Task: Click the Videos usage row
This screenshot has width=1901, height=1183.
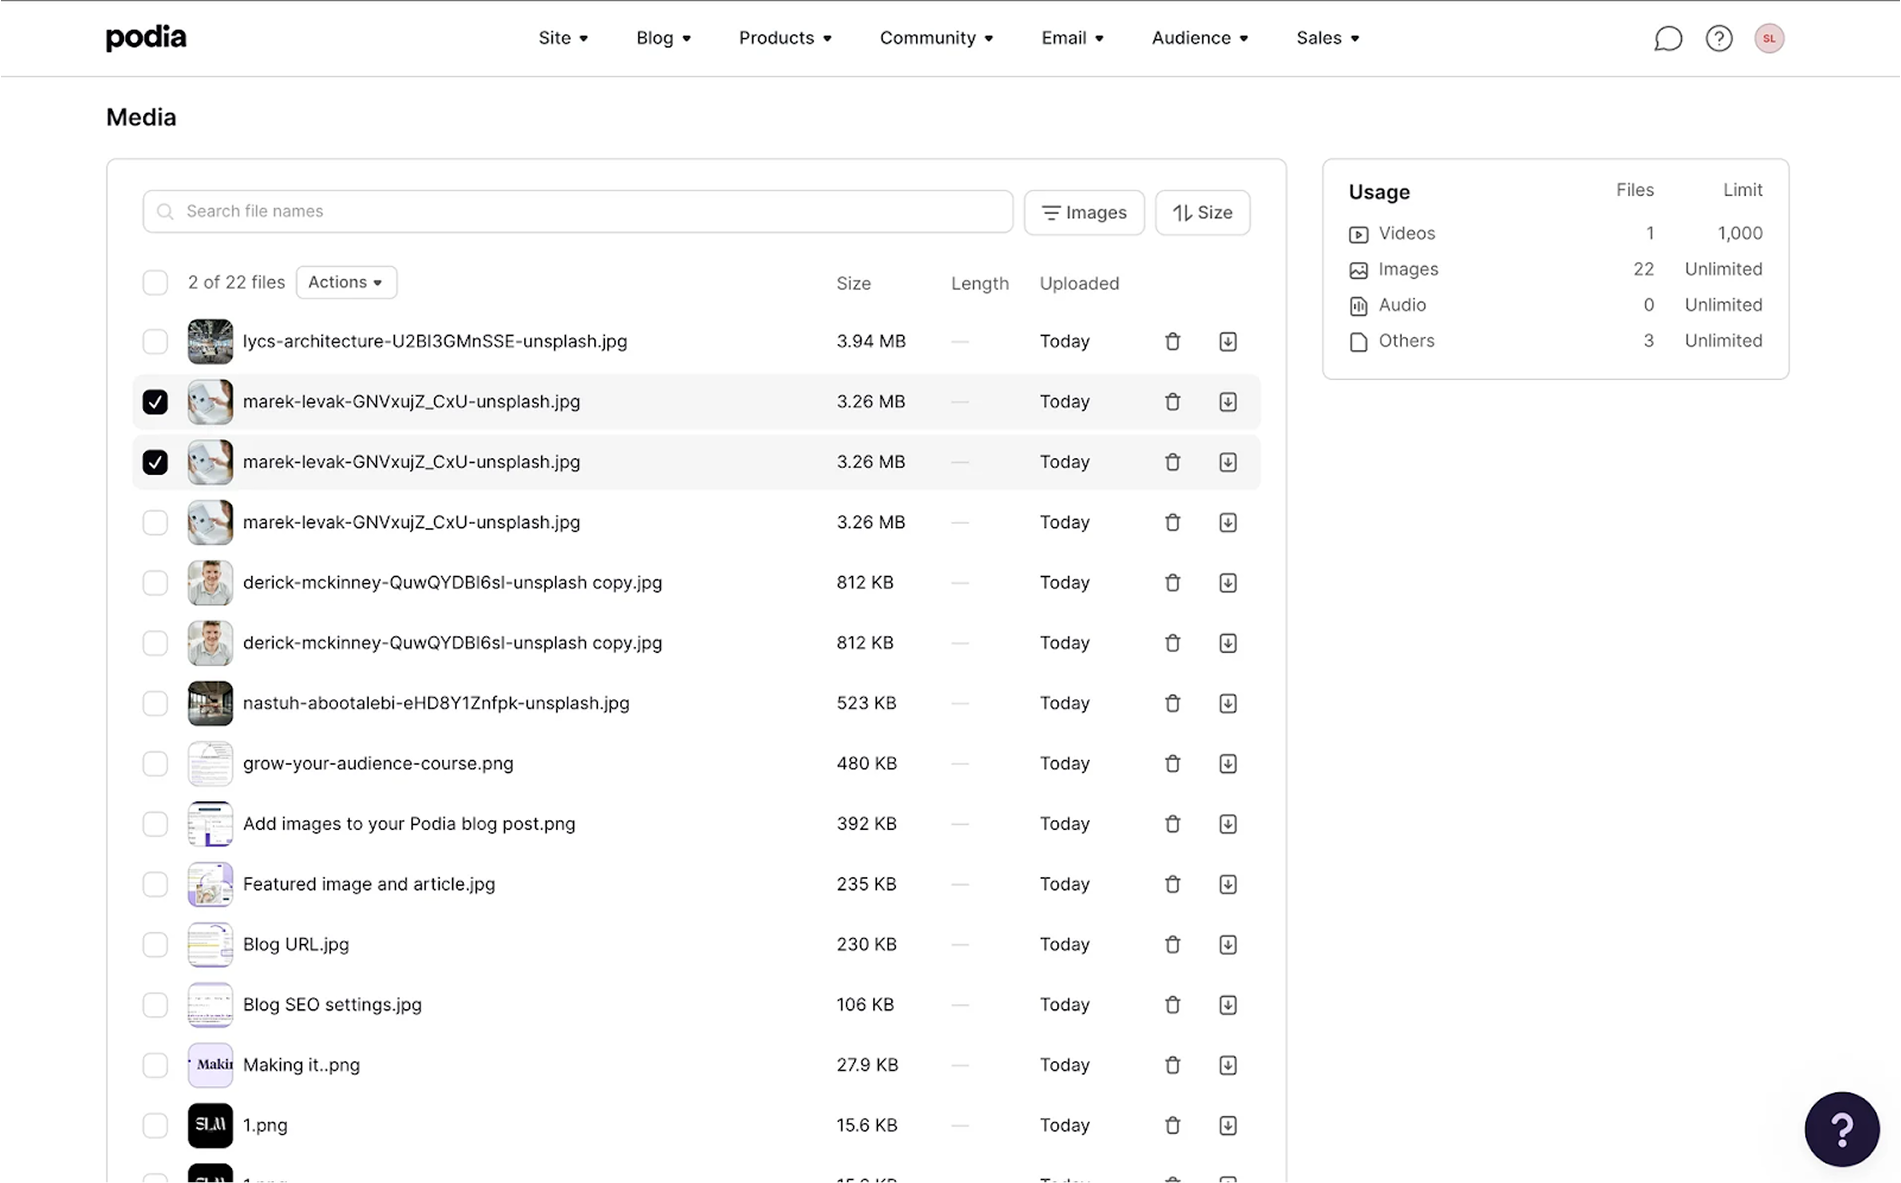Action: pos(1555,233)
